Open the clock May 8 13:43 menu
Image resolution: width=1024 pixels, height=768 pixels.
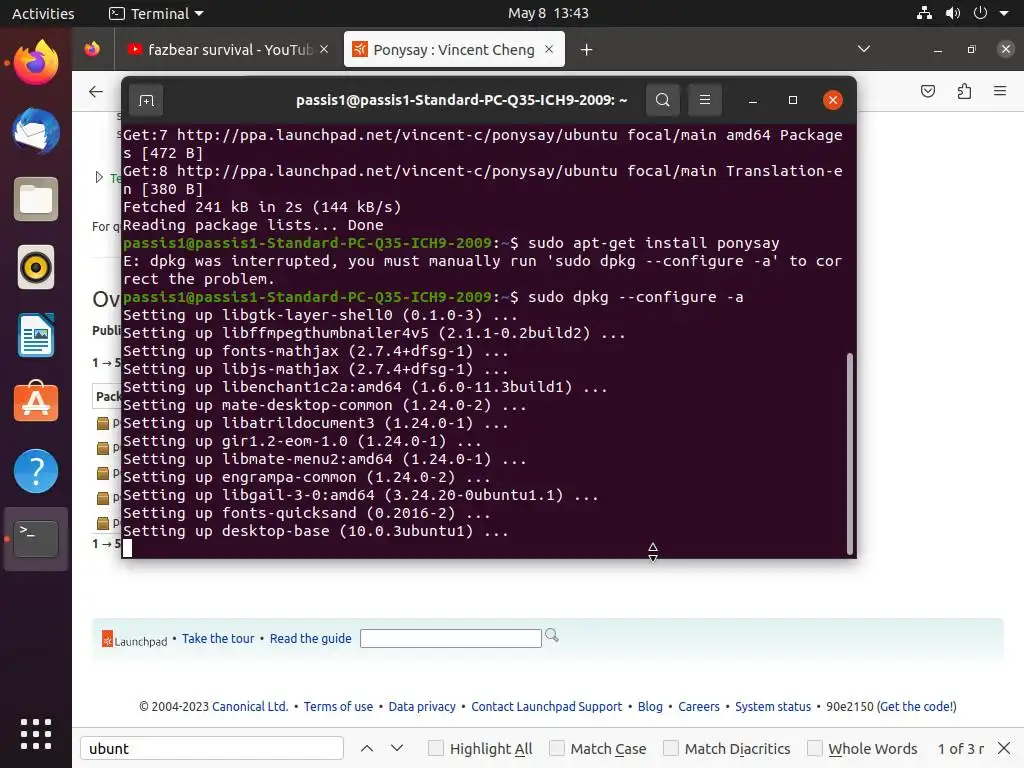[x=549, y=13]
